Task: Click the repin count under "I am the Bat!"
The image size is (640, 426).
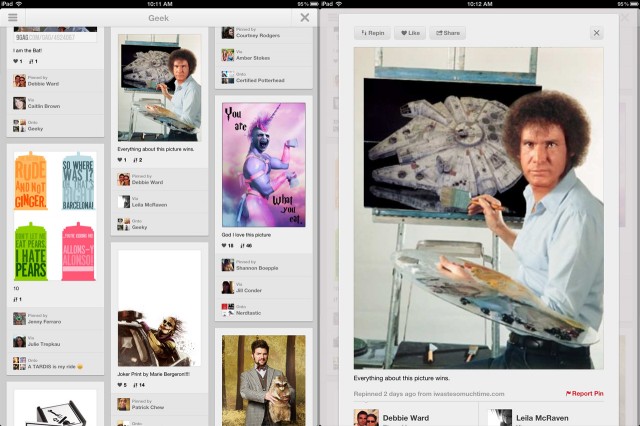Action: coord(33,61)
